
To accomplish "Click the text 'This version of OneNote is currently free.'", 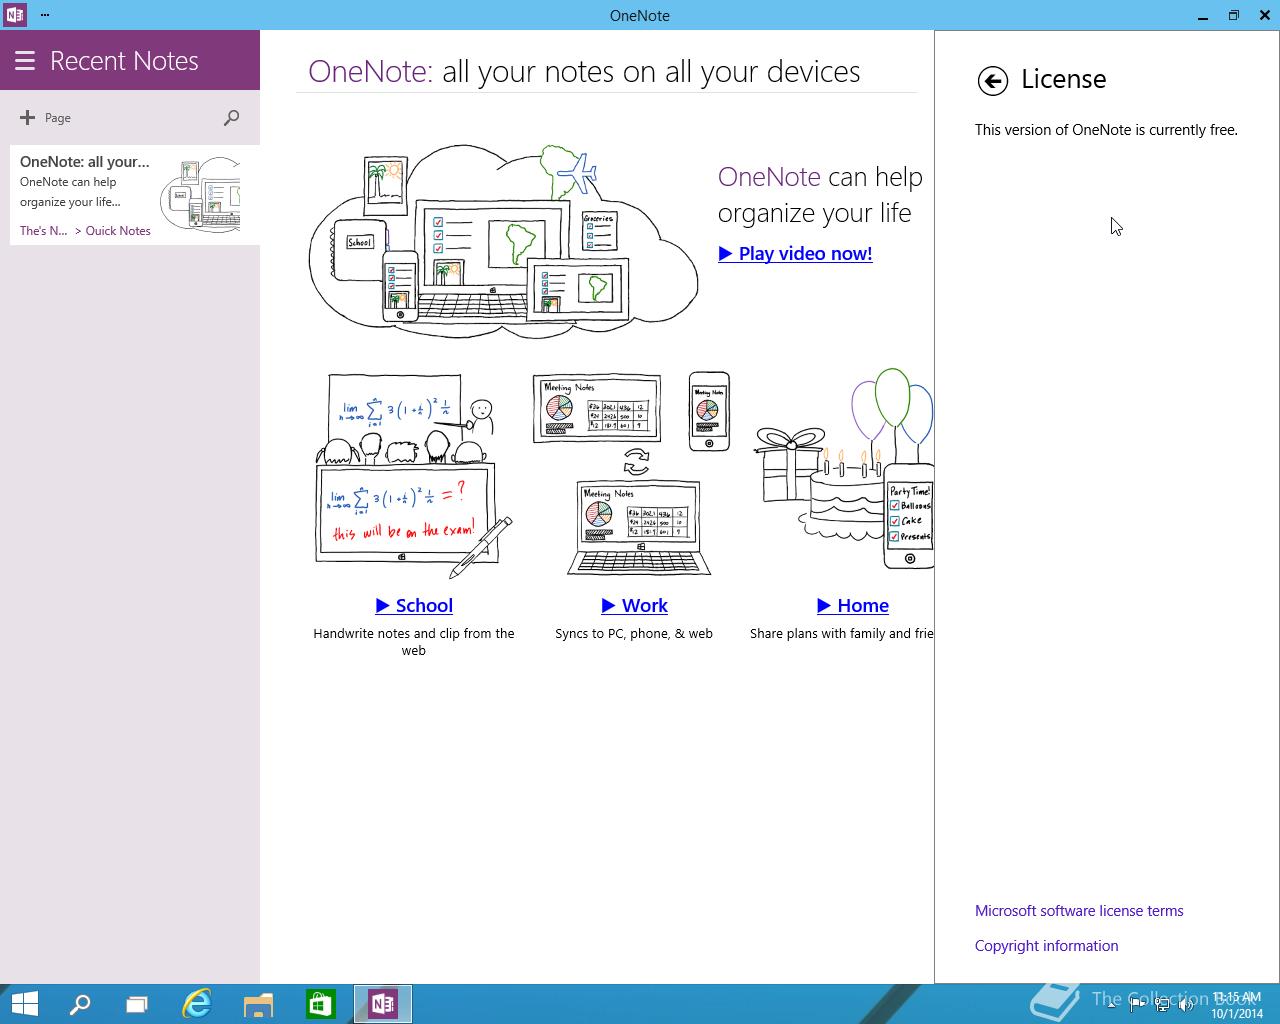I will (1106, 130).
